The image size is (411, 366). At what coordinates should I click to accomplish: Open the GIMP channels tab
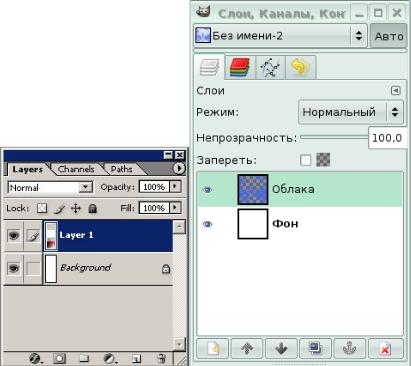[x=240, y=67]
